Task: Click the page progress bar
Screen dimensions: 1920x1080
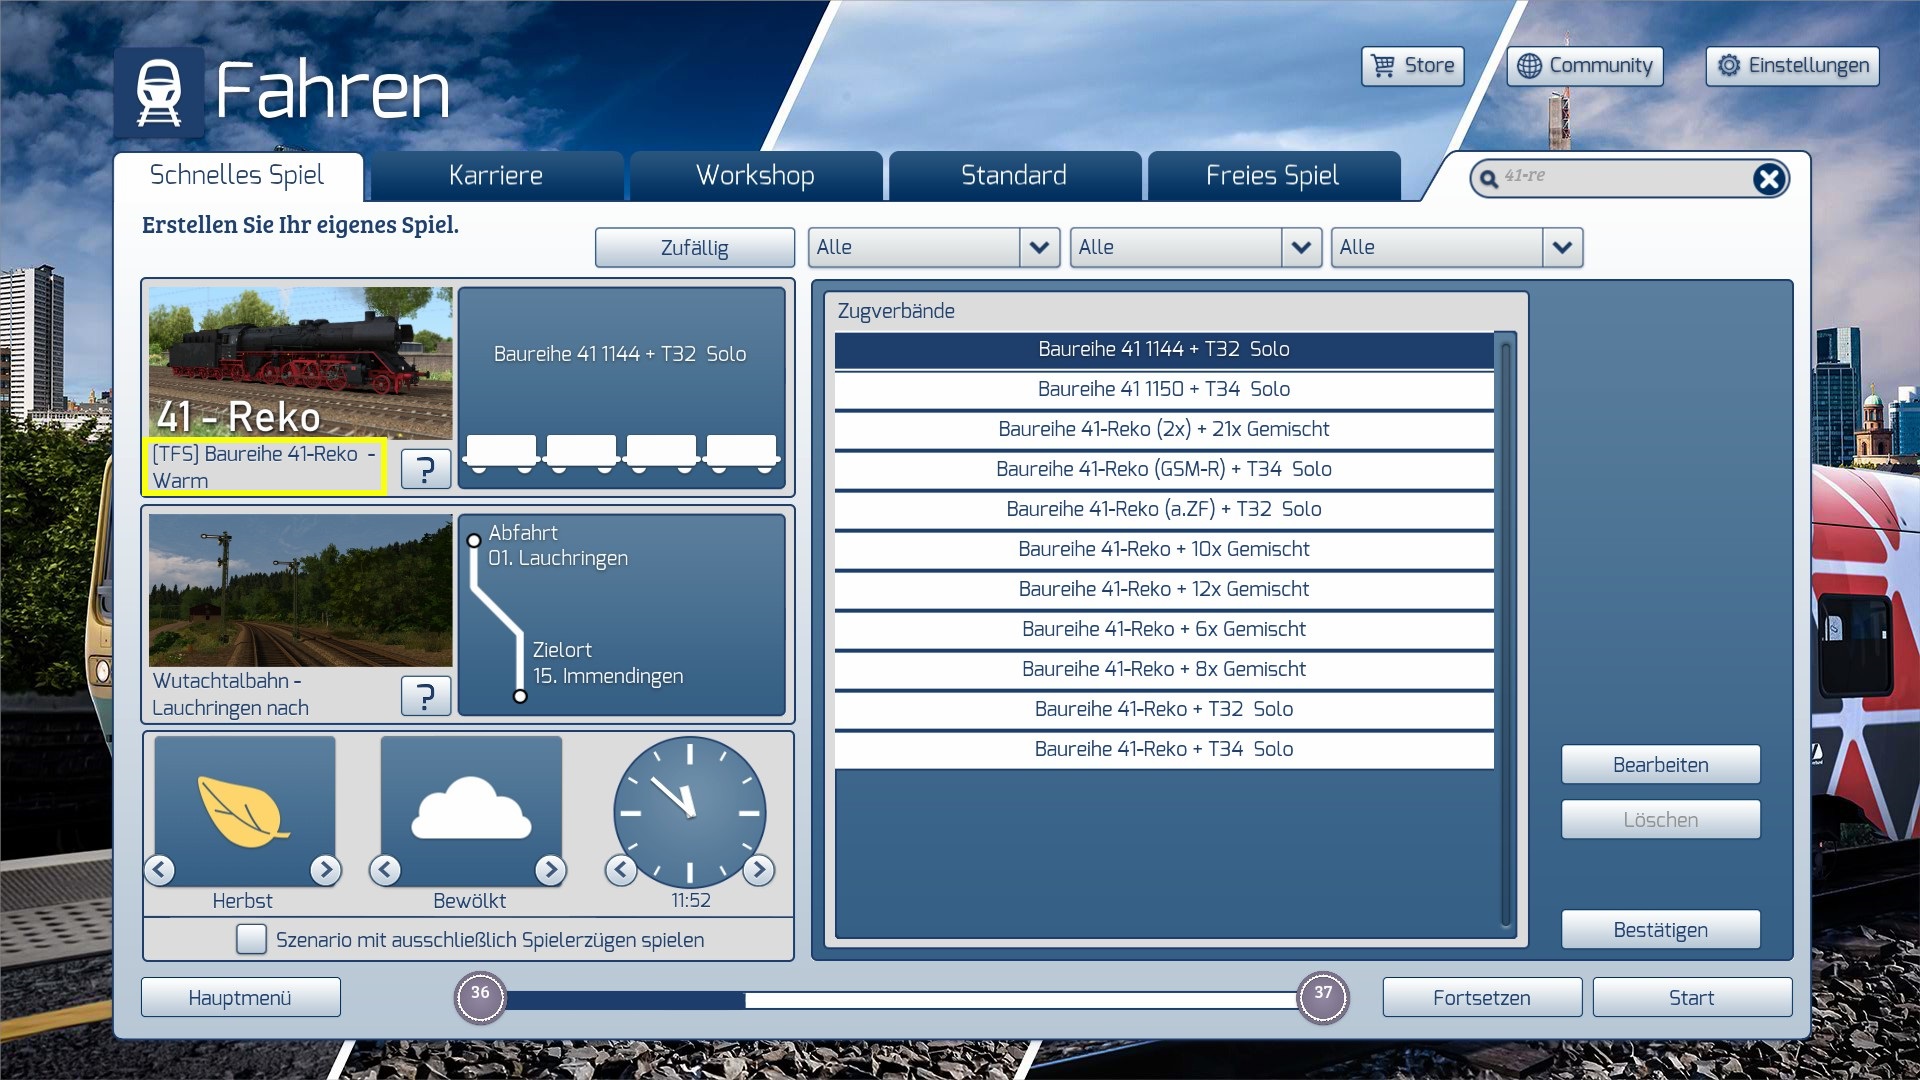Action: (x=900, y=999)
